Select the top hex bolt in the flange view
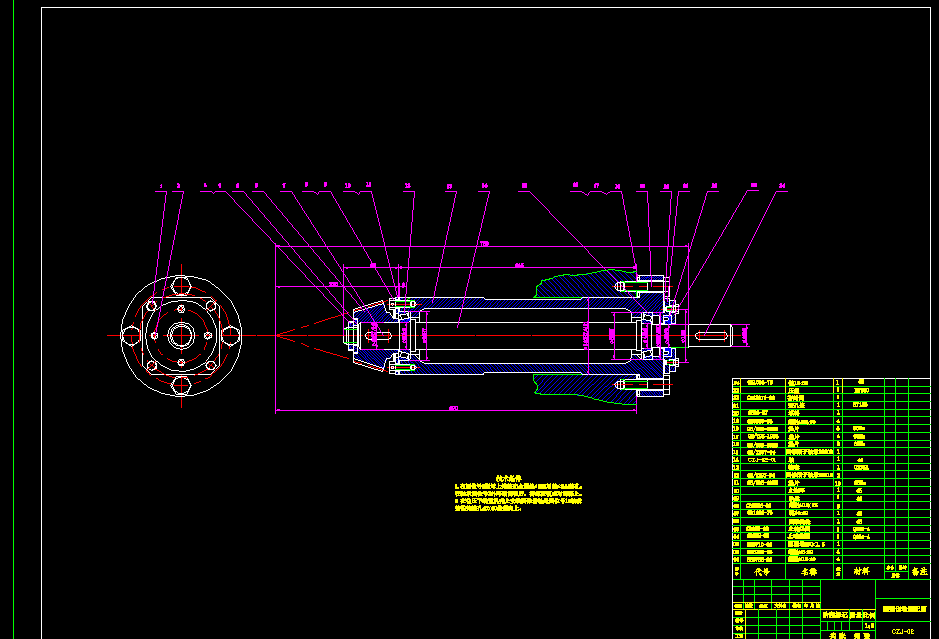This screenshot has height=639, width=939. 181,285
